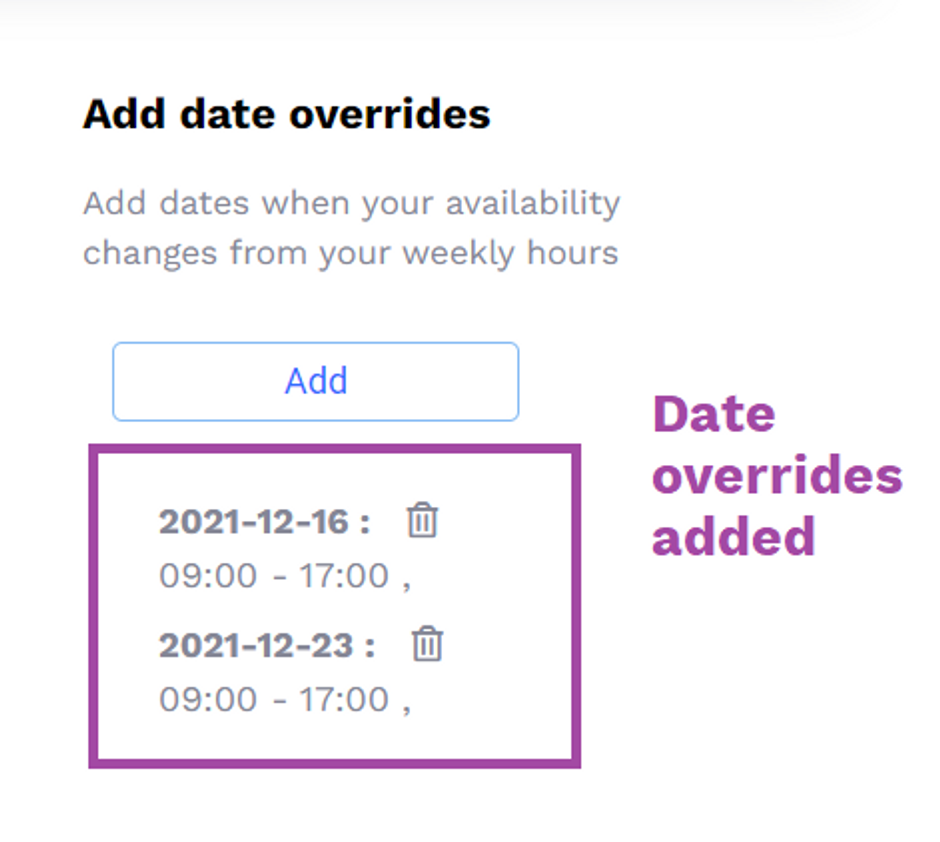Click the 09:00 start time under 2021-12-23

click(208, 699)
